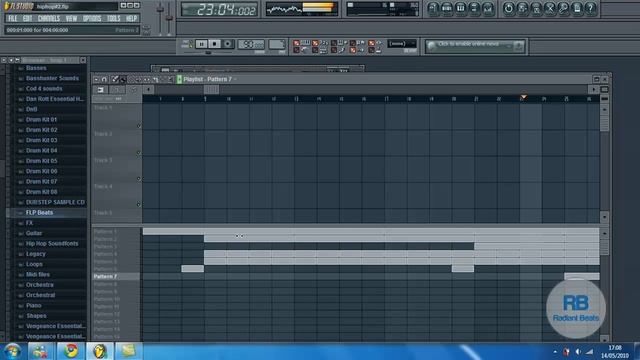Open the global snap selector showing (none)
The height and width of the screenshot is (360, 640).
click(402, 44)
